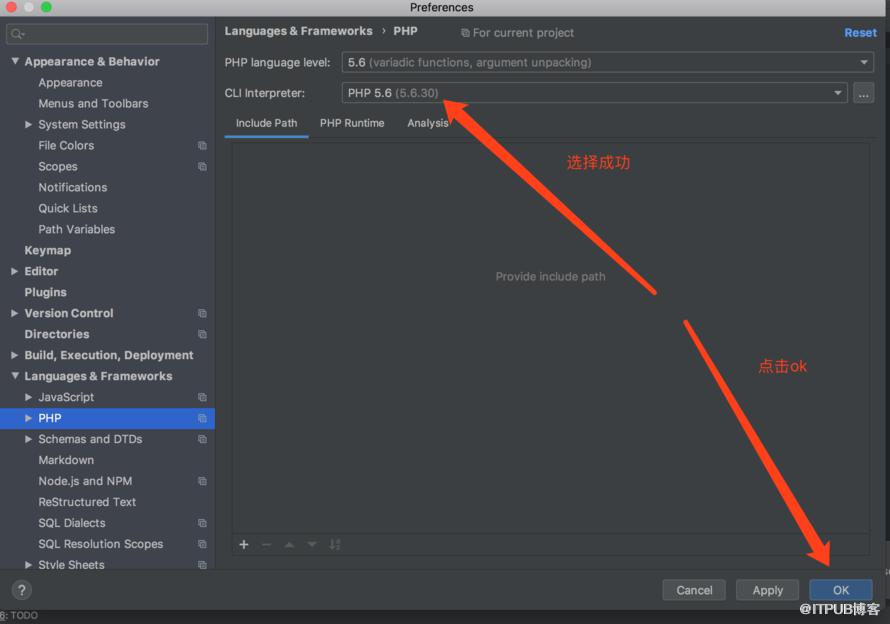The image size is (890, 624).
Task: Open the CLI Interpreter dropdown
Action: pos(594,93)
